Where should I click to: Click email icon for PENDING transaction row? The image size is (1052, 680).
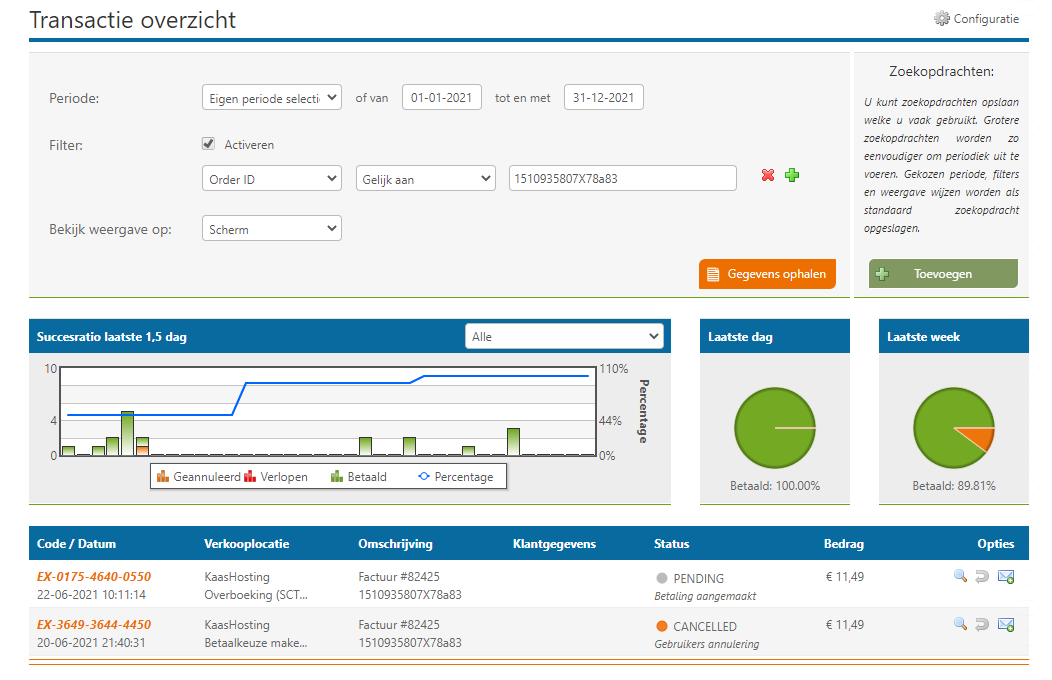click(x=1006, y=577)
